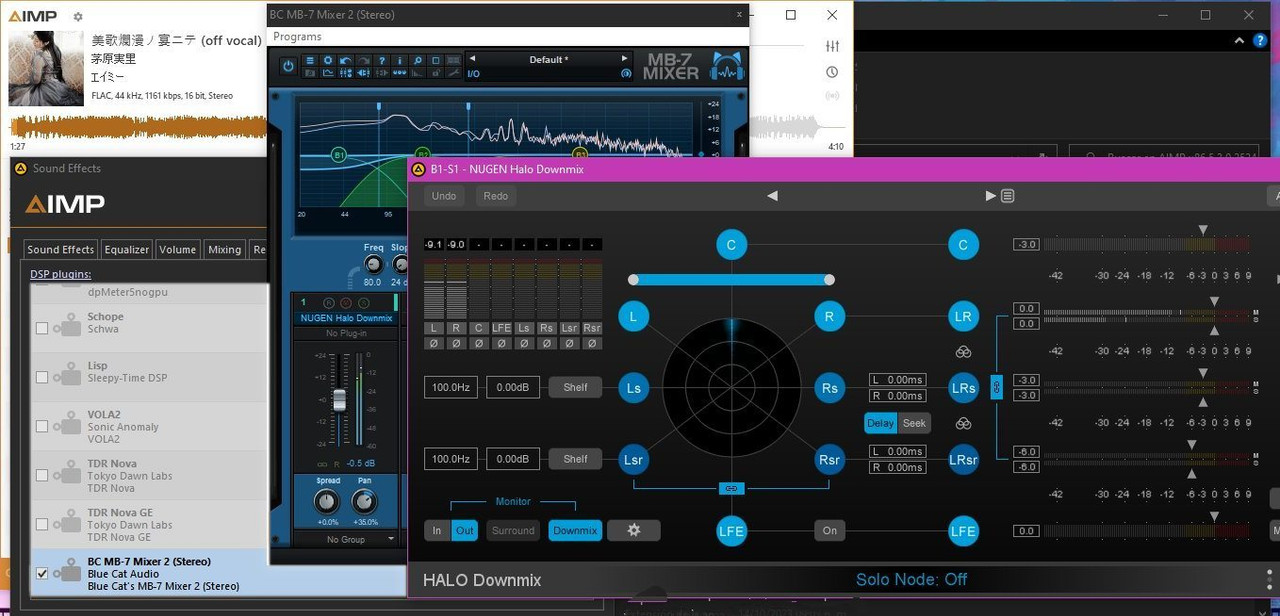Click the MB-7 Mixer info icon
Screen dimensions: 1280x616
coord(400,61)
